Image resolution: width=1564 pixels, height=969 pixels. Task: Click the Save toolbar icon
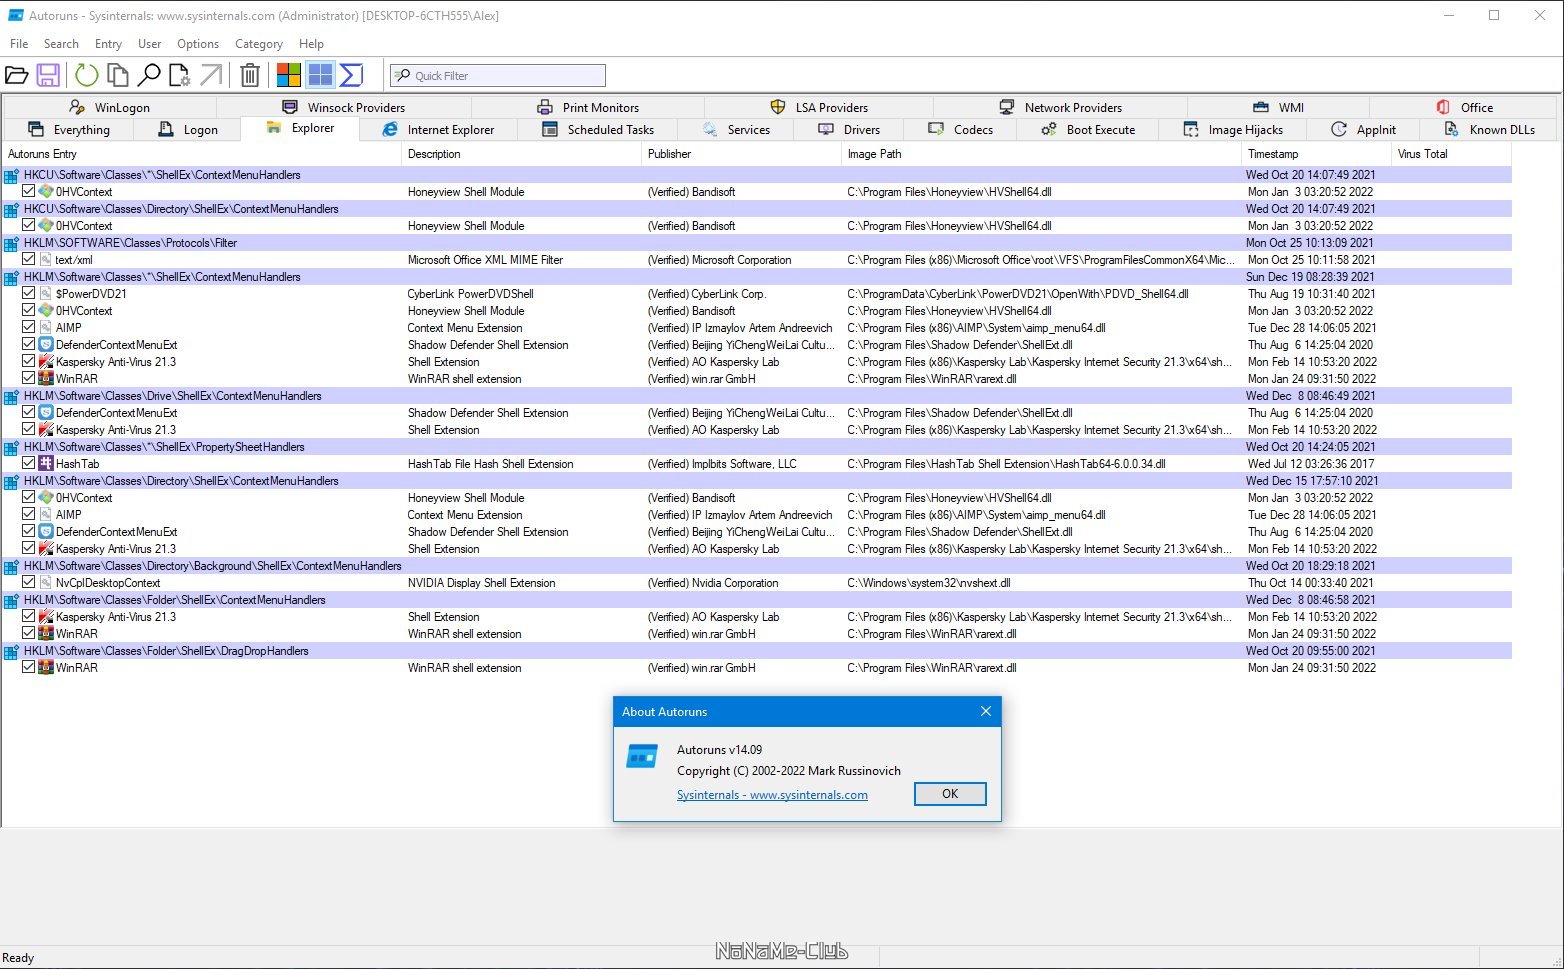point(48,75)
